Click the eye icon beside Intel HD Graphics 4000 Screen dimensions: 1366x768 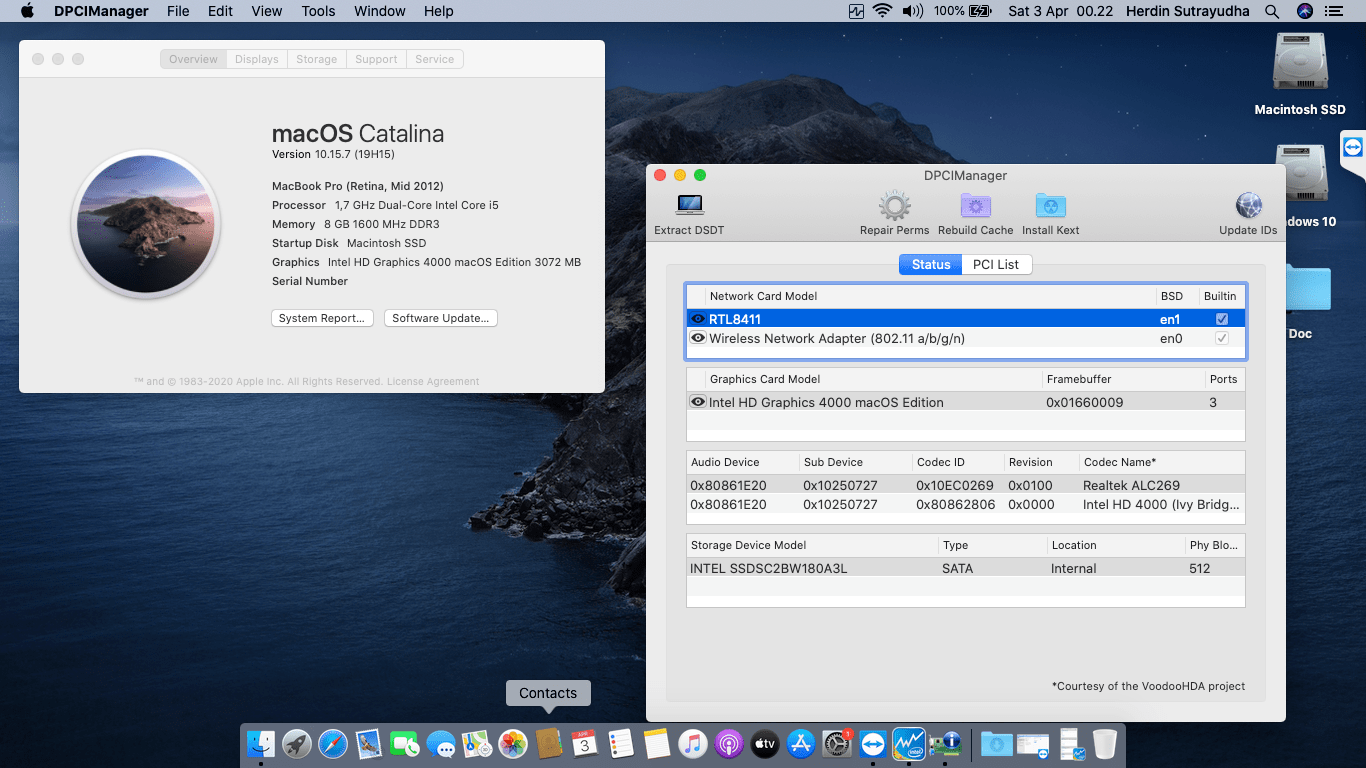698,402
